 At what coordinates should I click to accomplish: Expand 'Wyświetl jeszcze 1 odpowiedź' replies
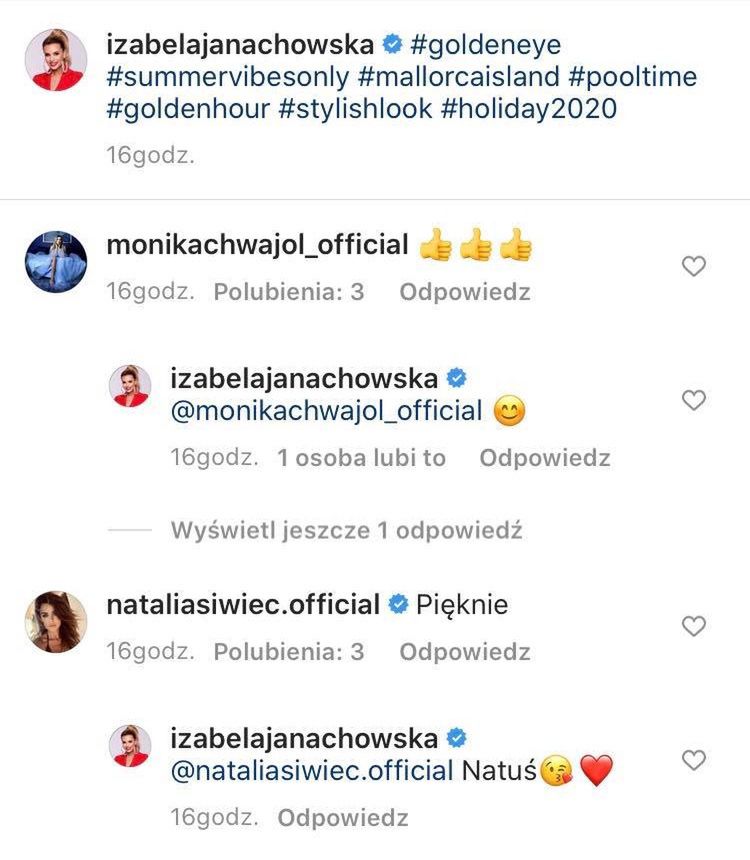click(346, 530)
